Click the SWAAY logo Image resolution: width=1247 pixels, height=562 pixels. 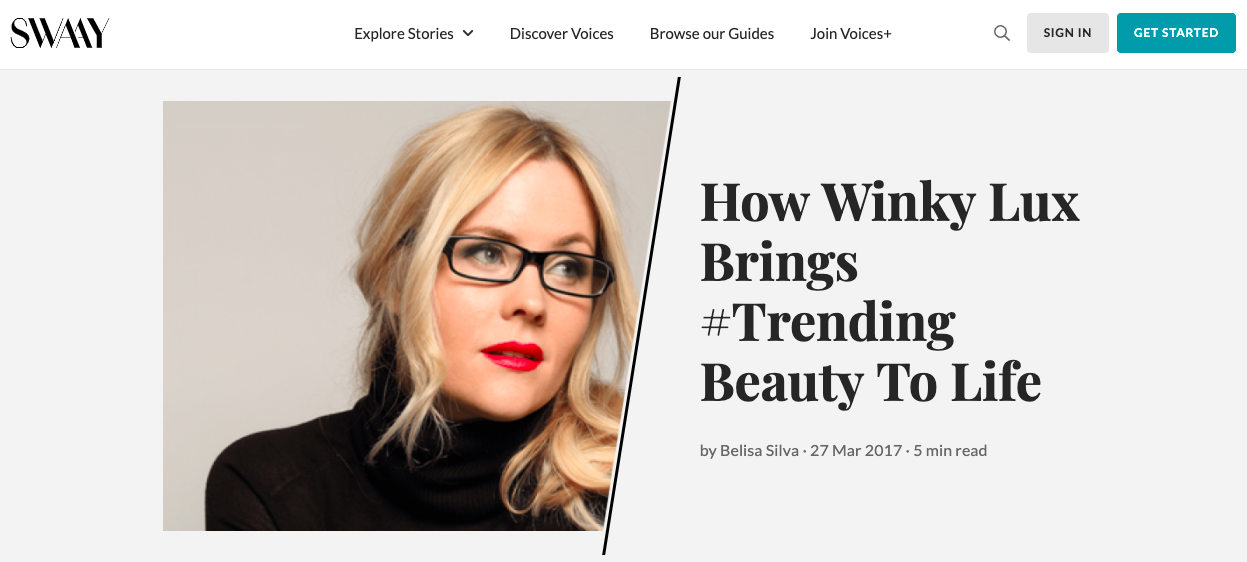(60, 33)
